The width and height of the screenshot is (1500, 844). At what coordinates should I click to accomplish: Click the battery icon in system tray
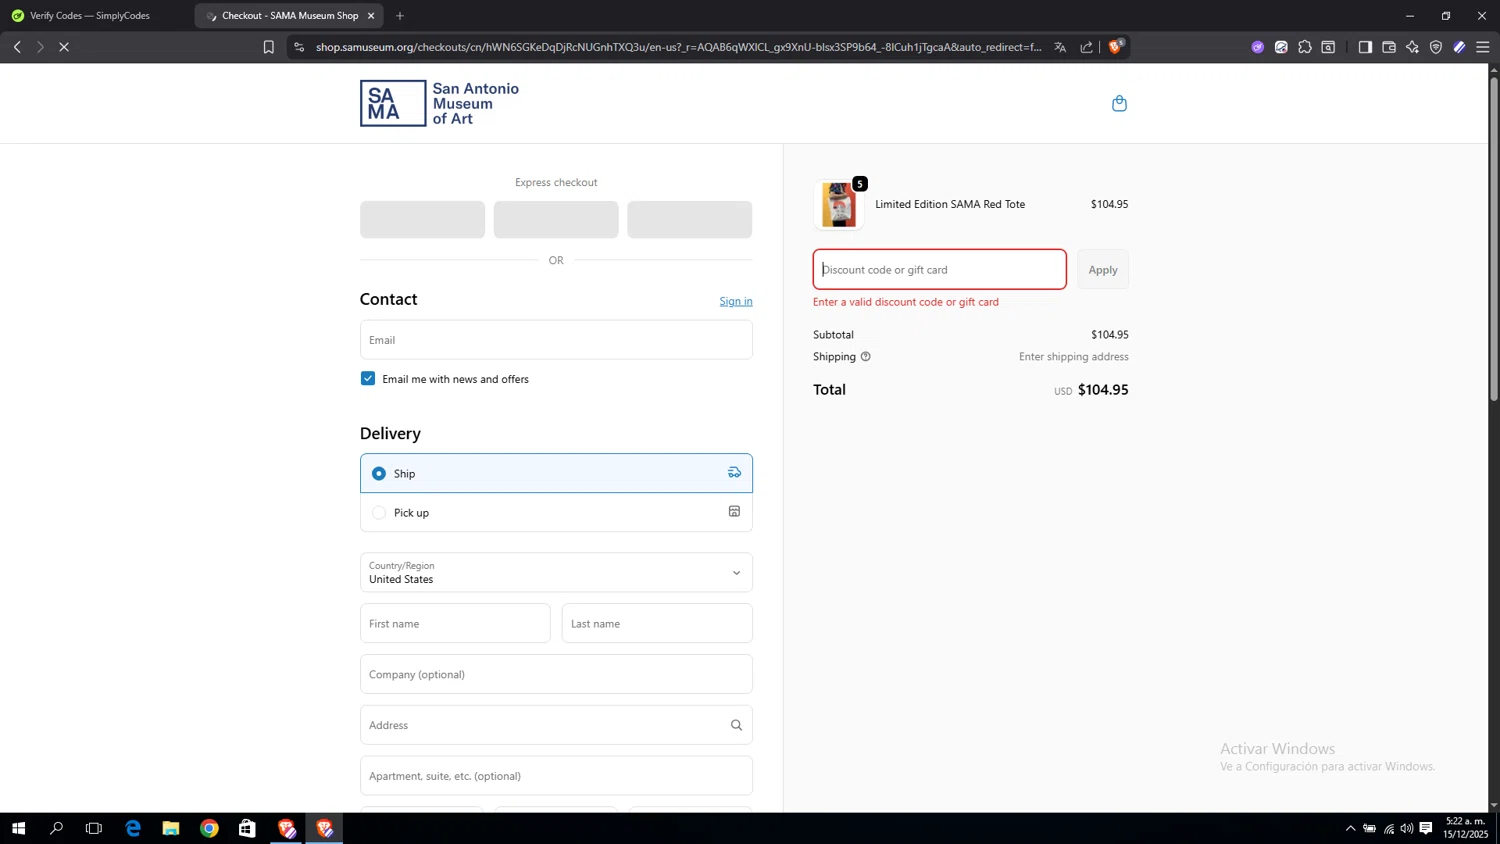coord(1370,828)
